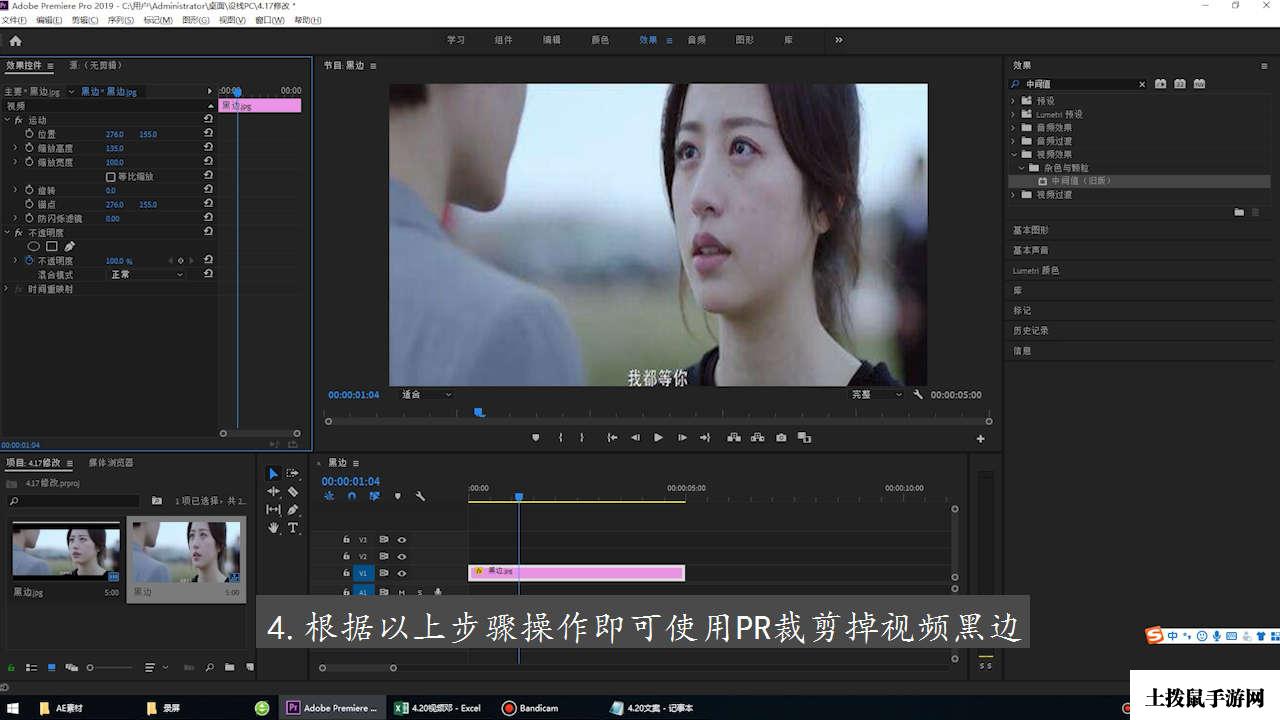Toggle the 运动 fx effect
Viewport: 1280px width, 720px height.
click(18, 120)
